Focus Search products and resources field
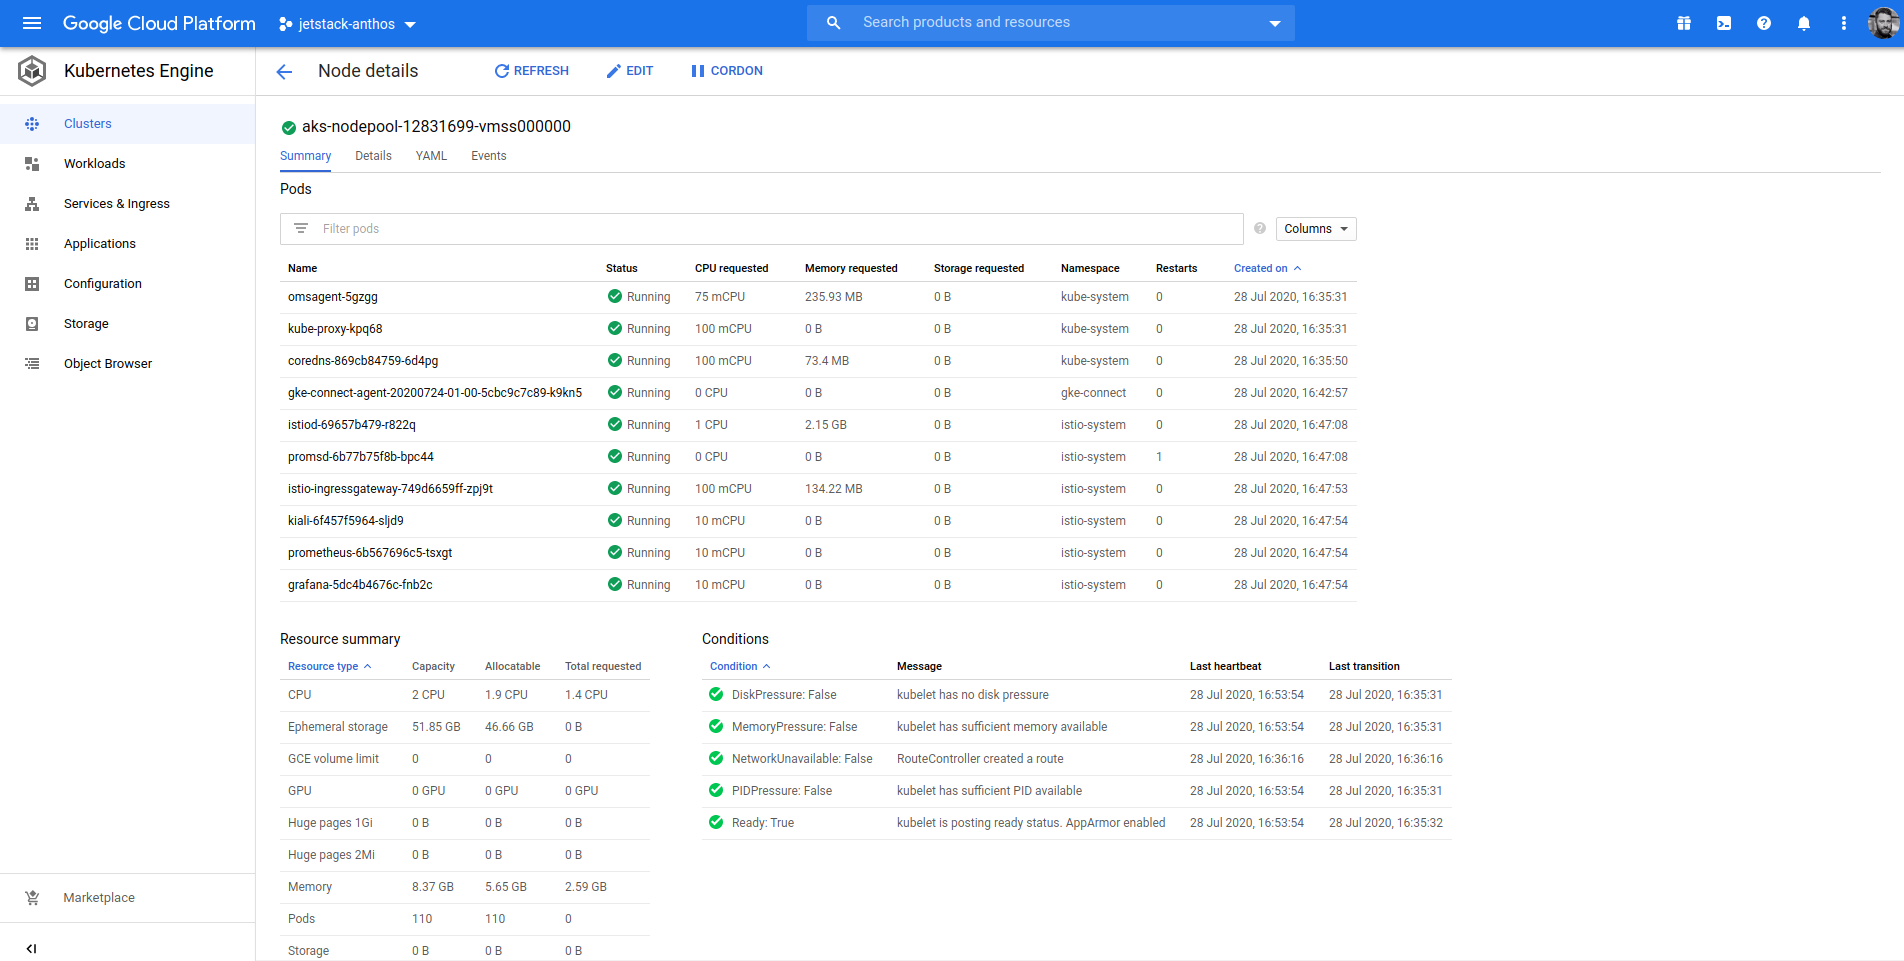 [x=1051, y=23]
